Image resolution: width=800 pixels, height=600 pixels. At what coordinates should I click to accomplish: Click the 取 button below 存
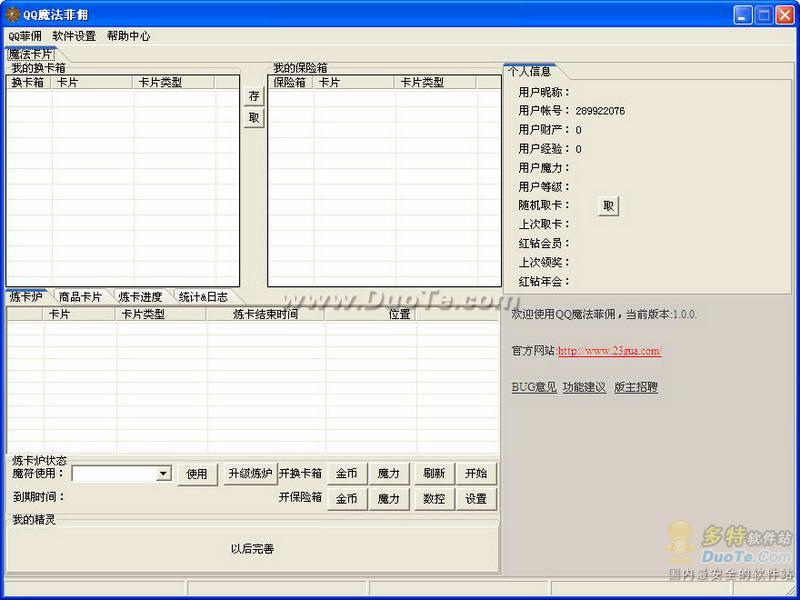click(x=254, y=118)
